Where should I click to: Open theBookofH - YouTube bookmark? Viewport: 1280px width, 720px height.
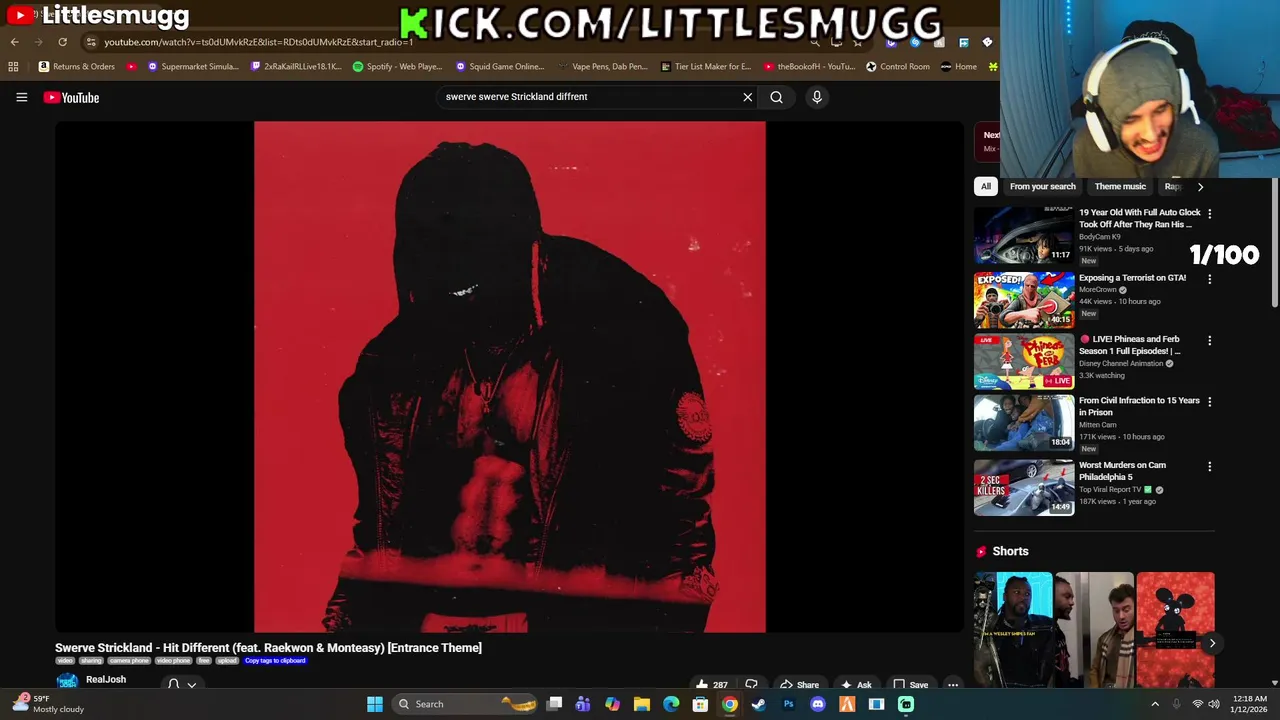808,67
